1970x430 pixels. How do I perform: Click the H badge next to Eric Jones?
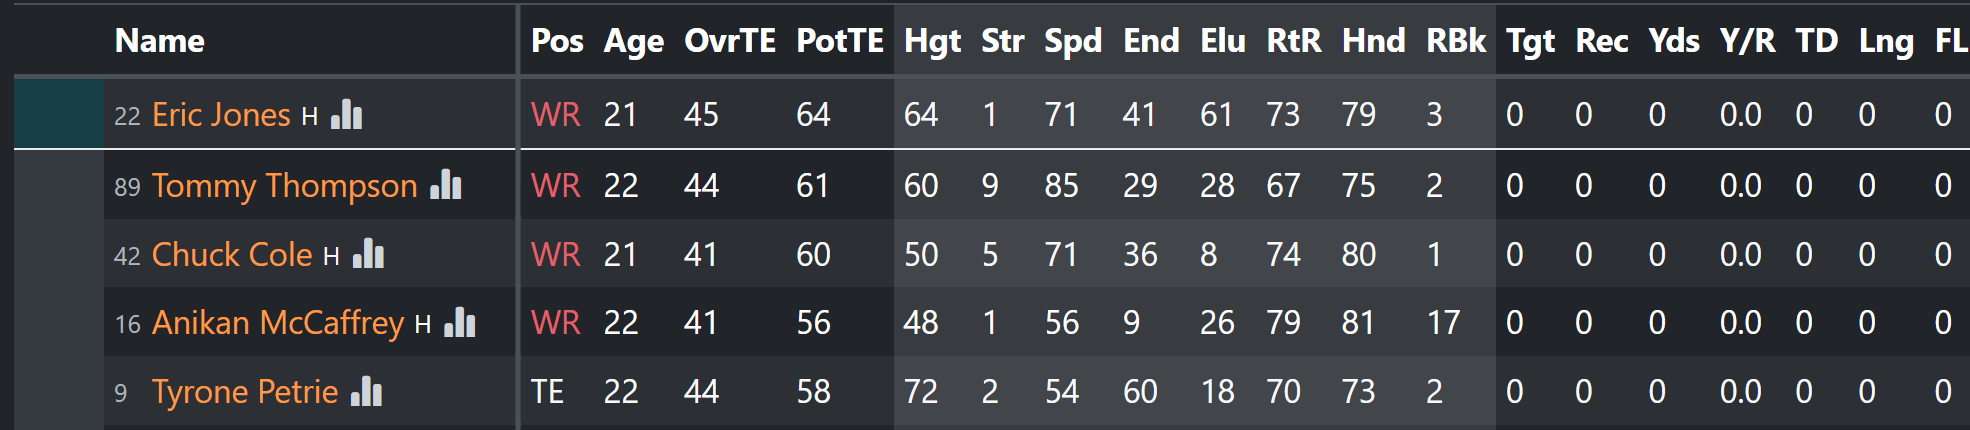tap(310, 117)
